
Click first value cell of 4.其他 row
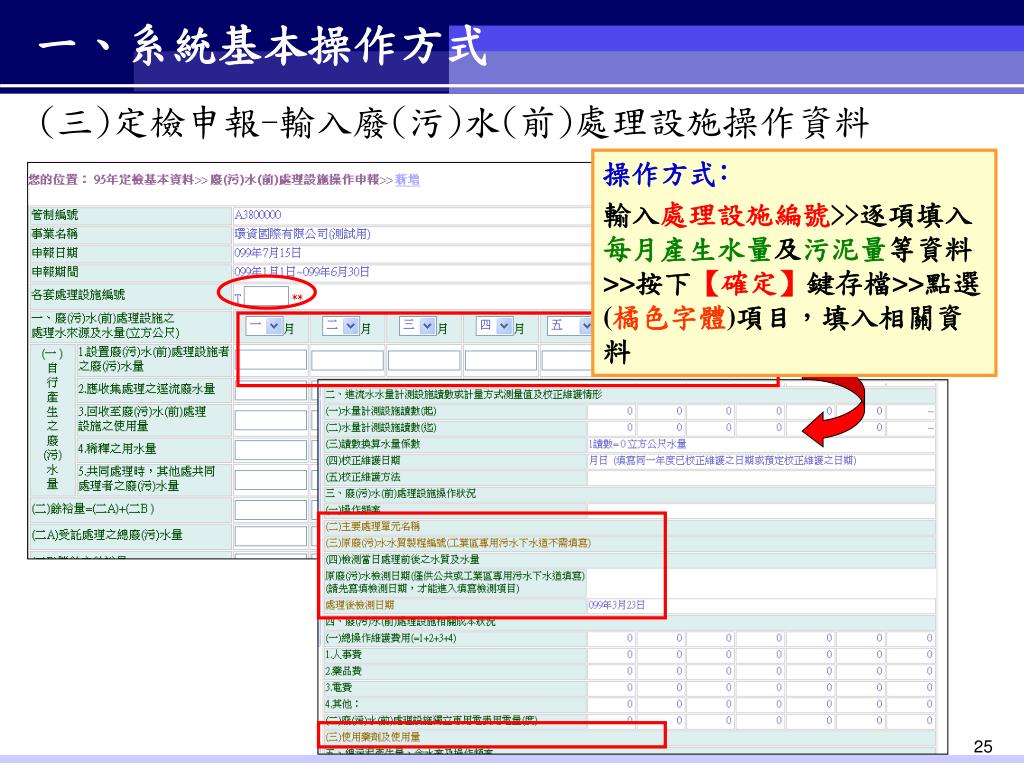tap(611, 704)
